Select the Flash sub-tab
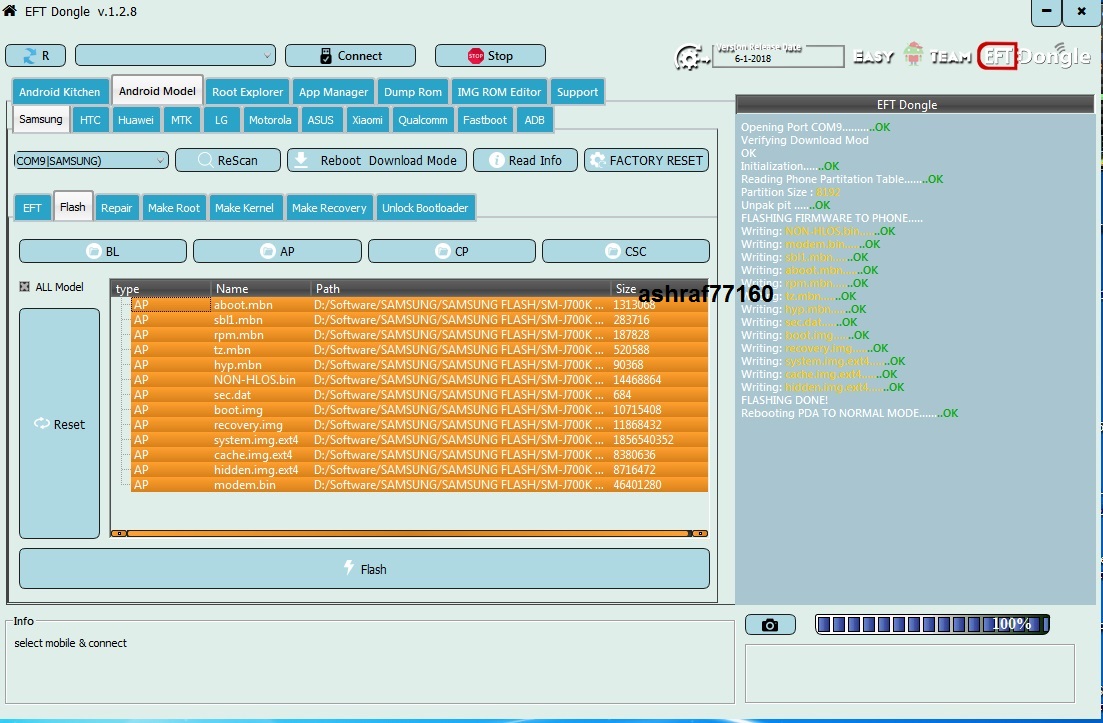This screenshot has width=1103, height=723. point(72,207)
